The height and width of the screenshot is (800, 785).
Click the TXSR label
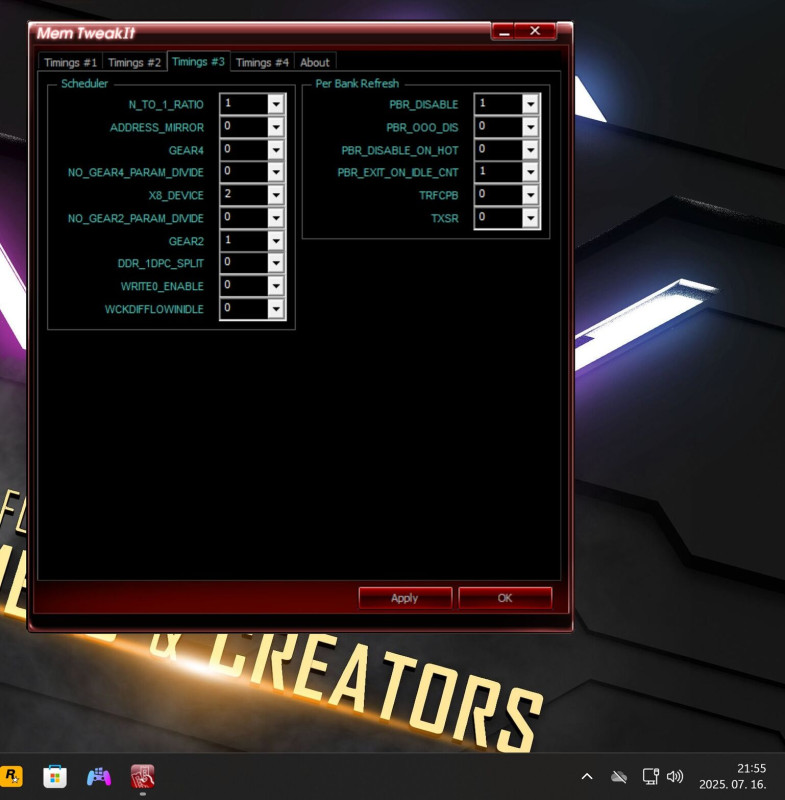445,218
